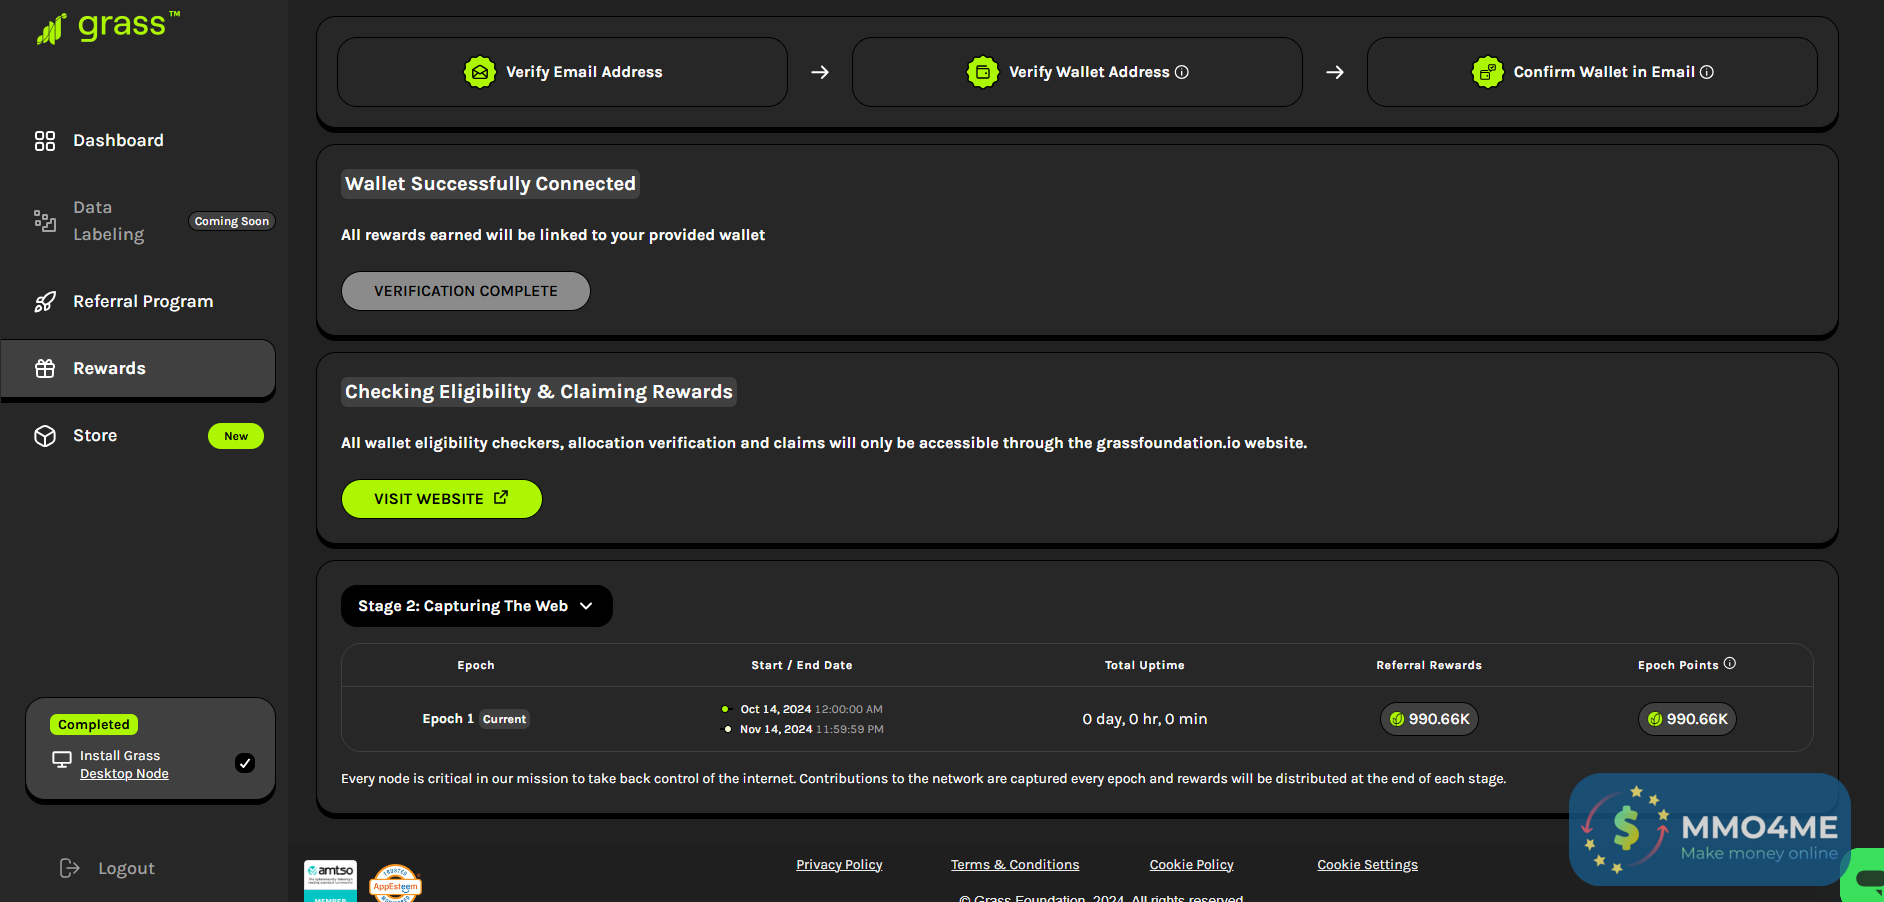Open the Cookie Settings link
This screenshot has height=902, width=1884.
[1367, 865]
